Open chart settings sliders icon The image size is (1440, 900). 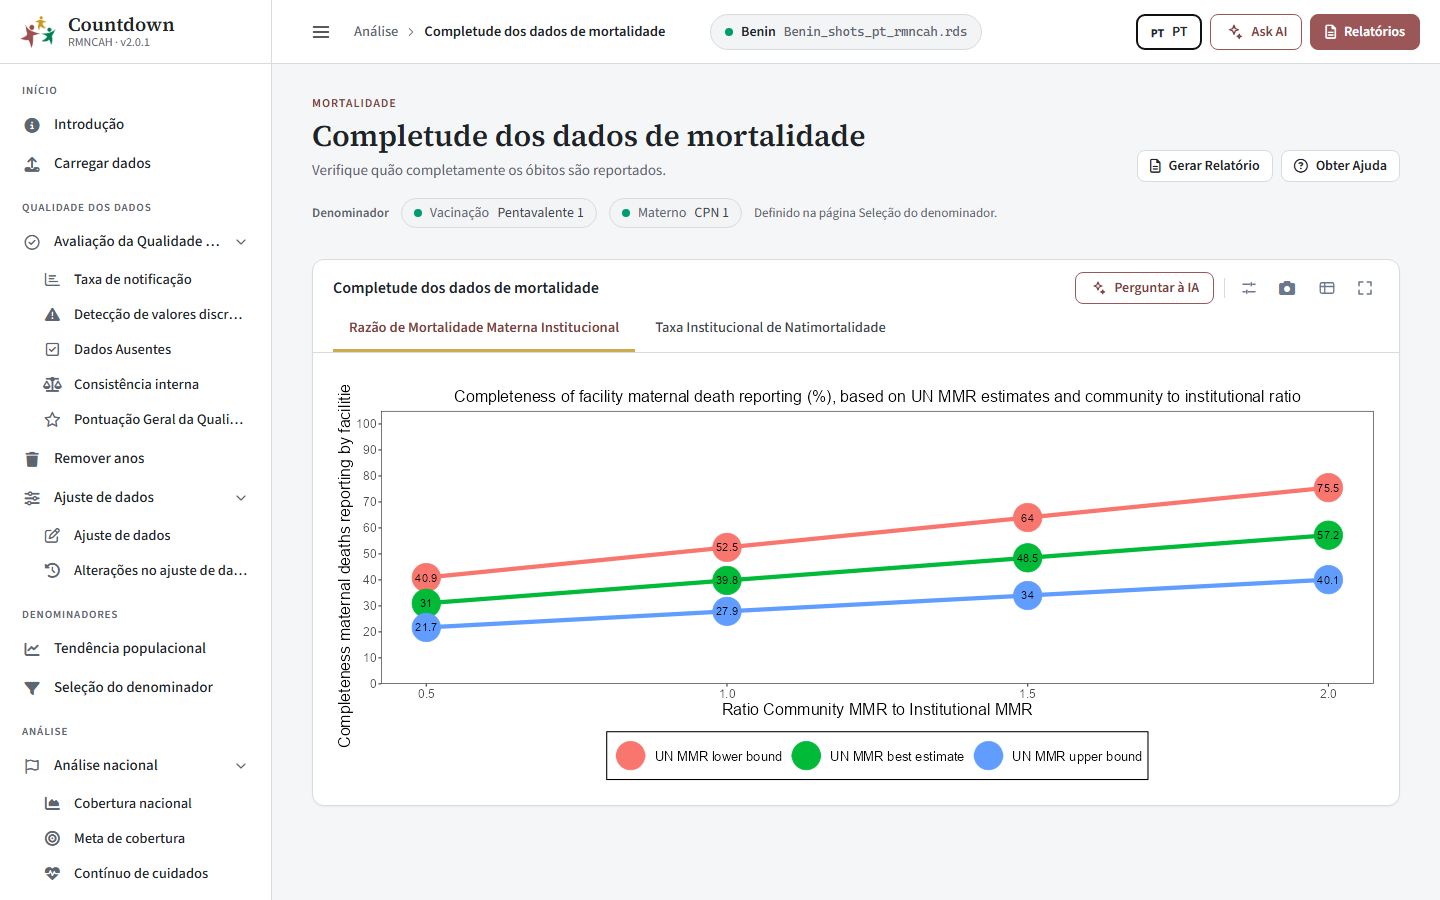[x=1249, y=288]
